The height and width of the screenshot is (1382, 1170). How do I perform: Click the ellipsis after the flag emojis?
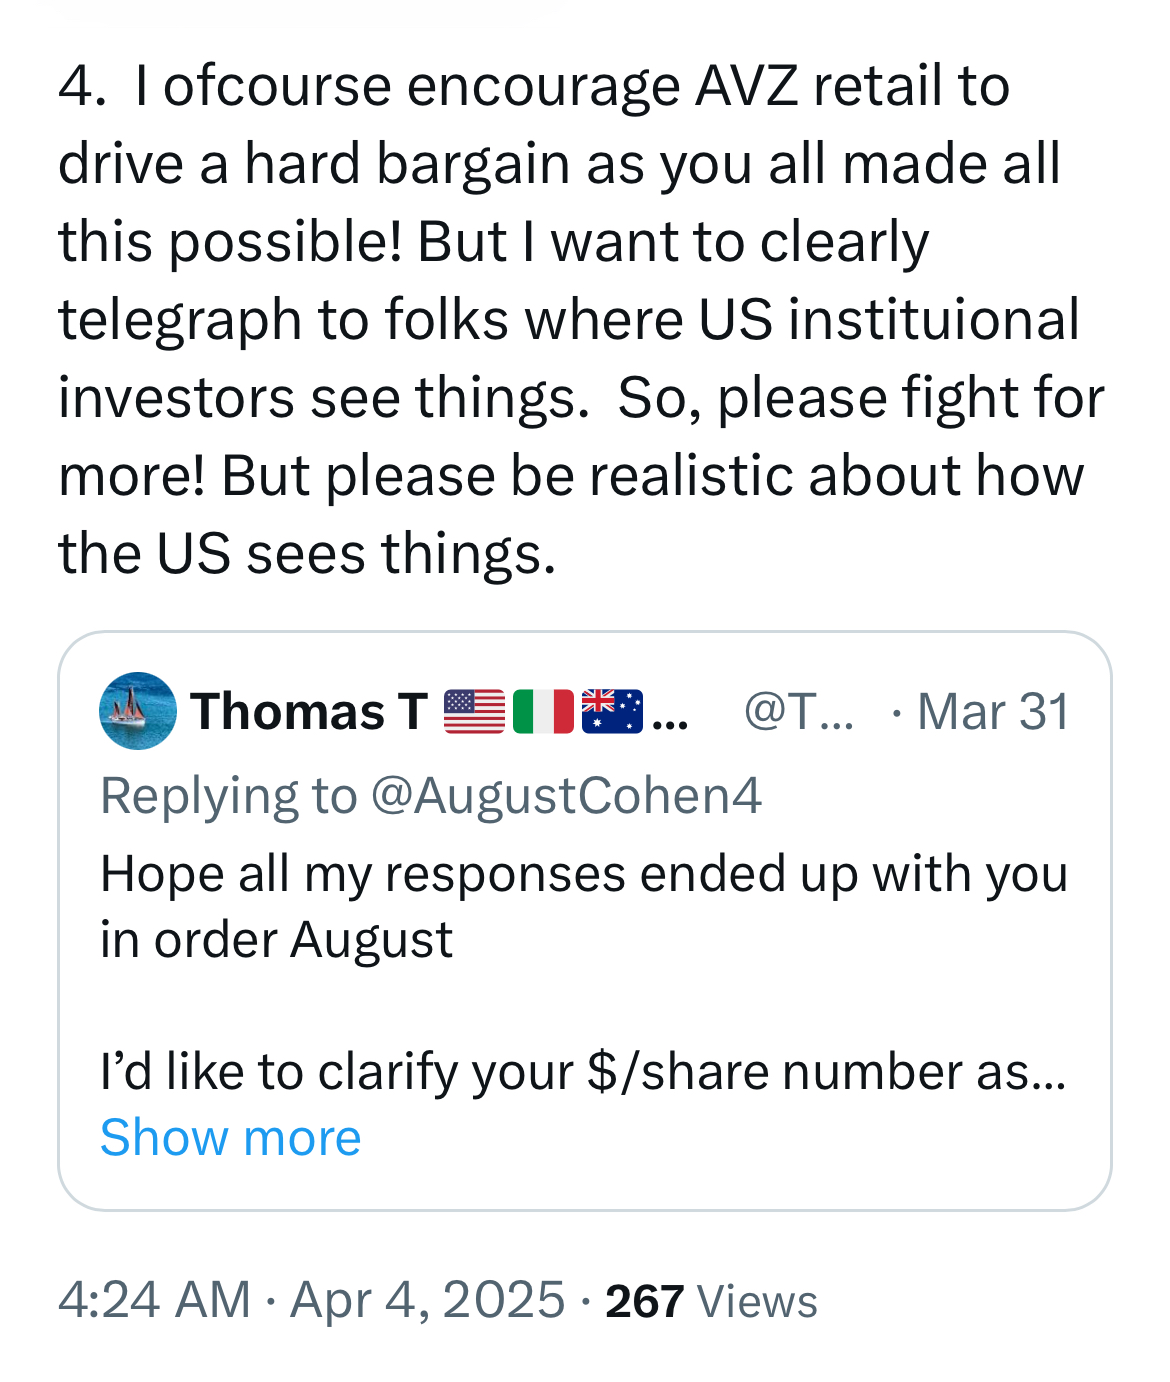click(x=669, y=715)
